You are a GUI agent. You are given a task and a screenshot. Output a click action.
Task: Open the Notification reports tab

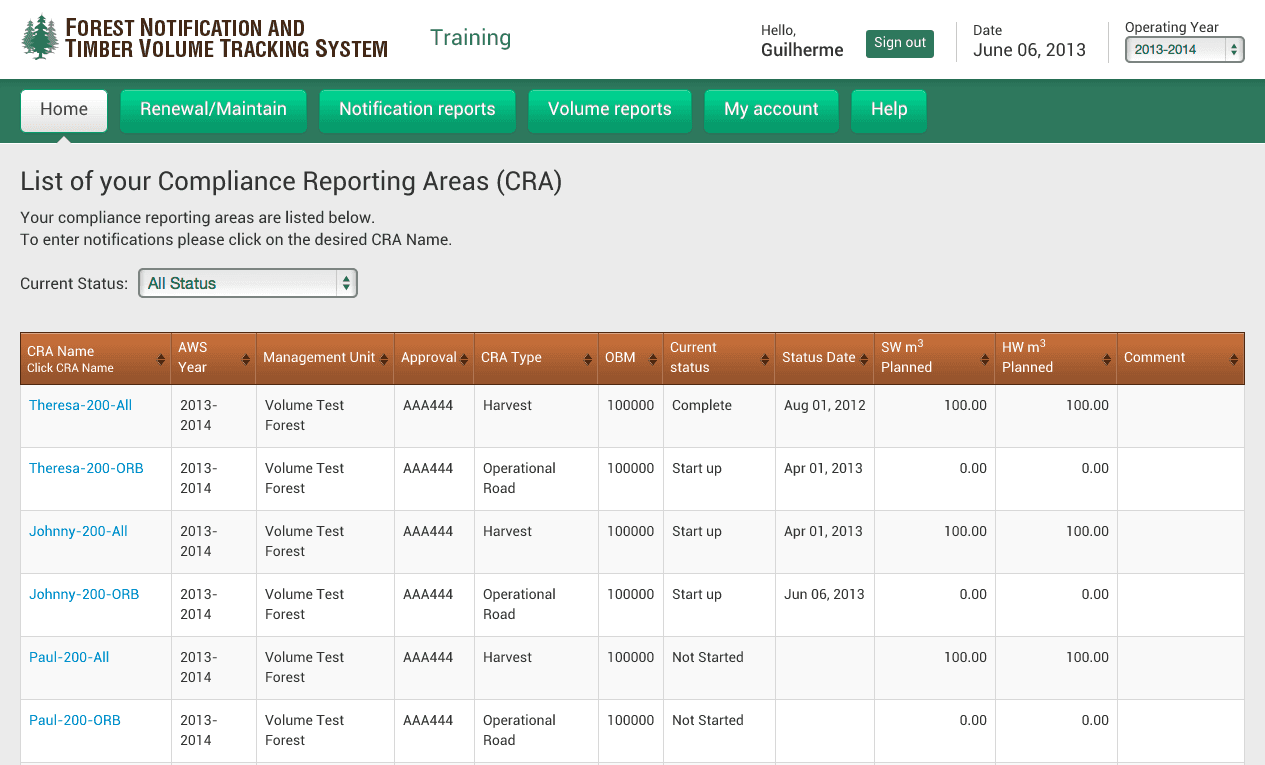(417, 110)
